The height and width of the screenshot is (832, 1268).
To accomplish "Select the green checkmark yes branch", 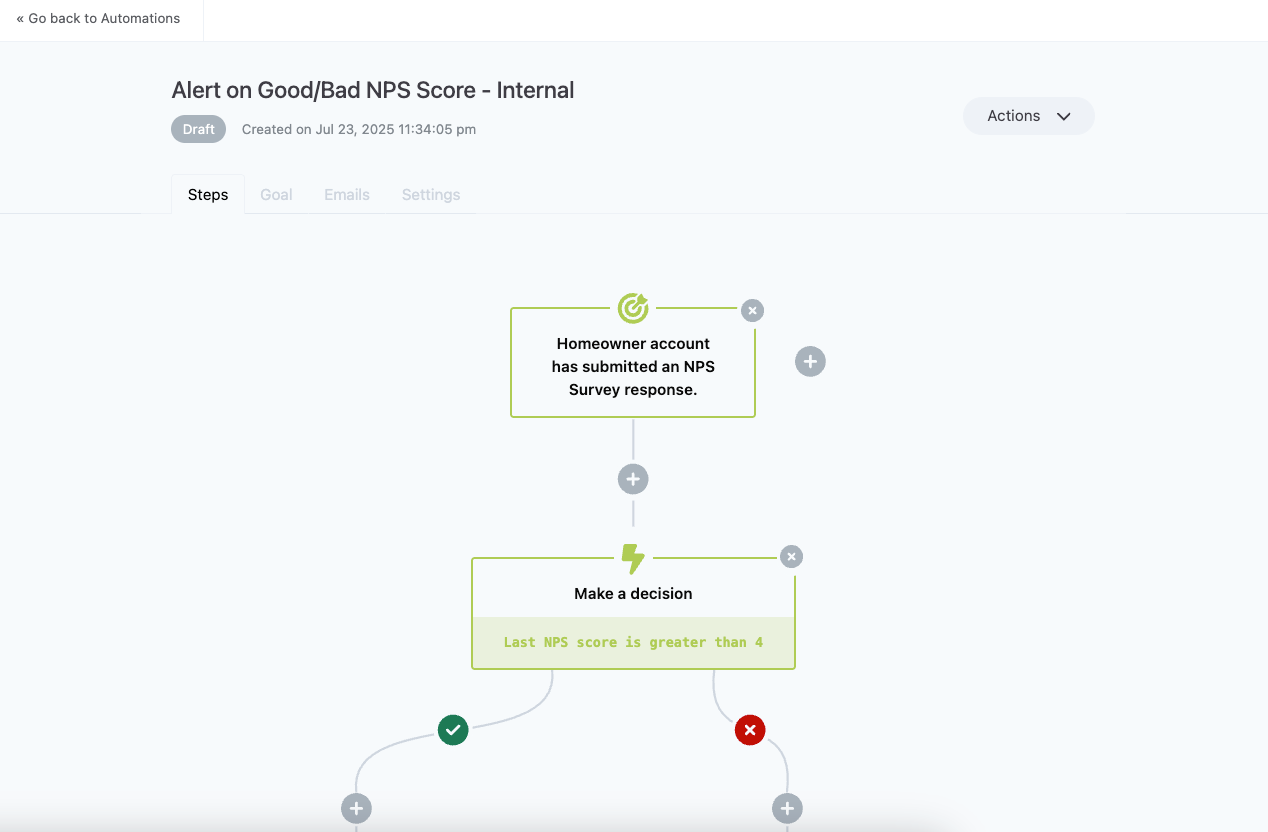I will coord(453,730).
